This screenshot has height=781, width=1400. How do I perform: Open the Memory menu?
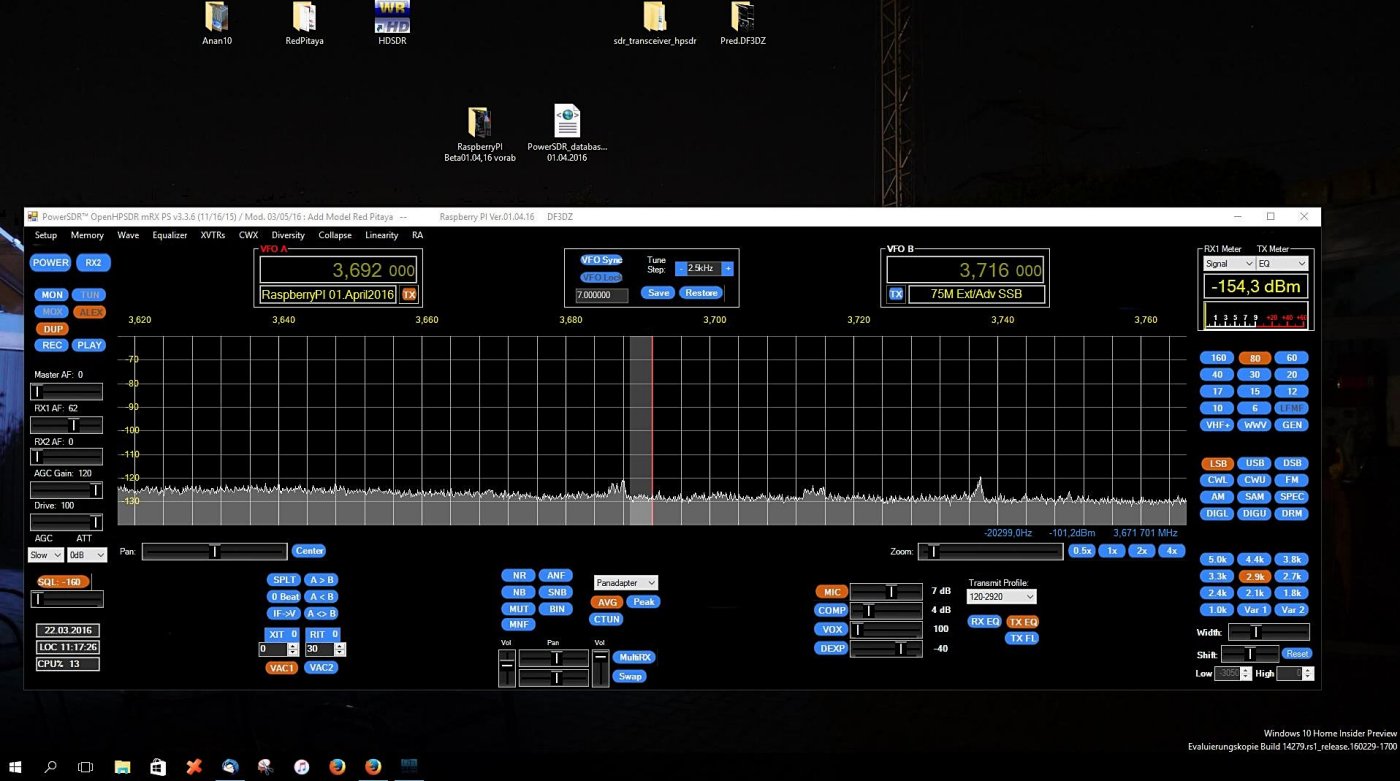(x=87, y=236)
